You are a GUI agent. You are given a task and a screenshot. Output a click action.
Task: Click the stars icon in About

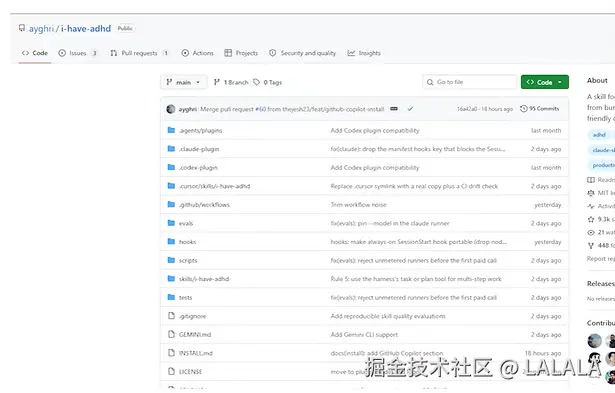[x=591, y=219]
